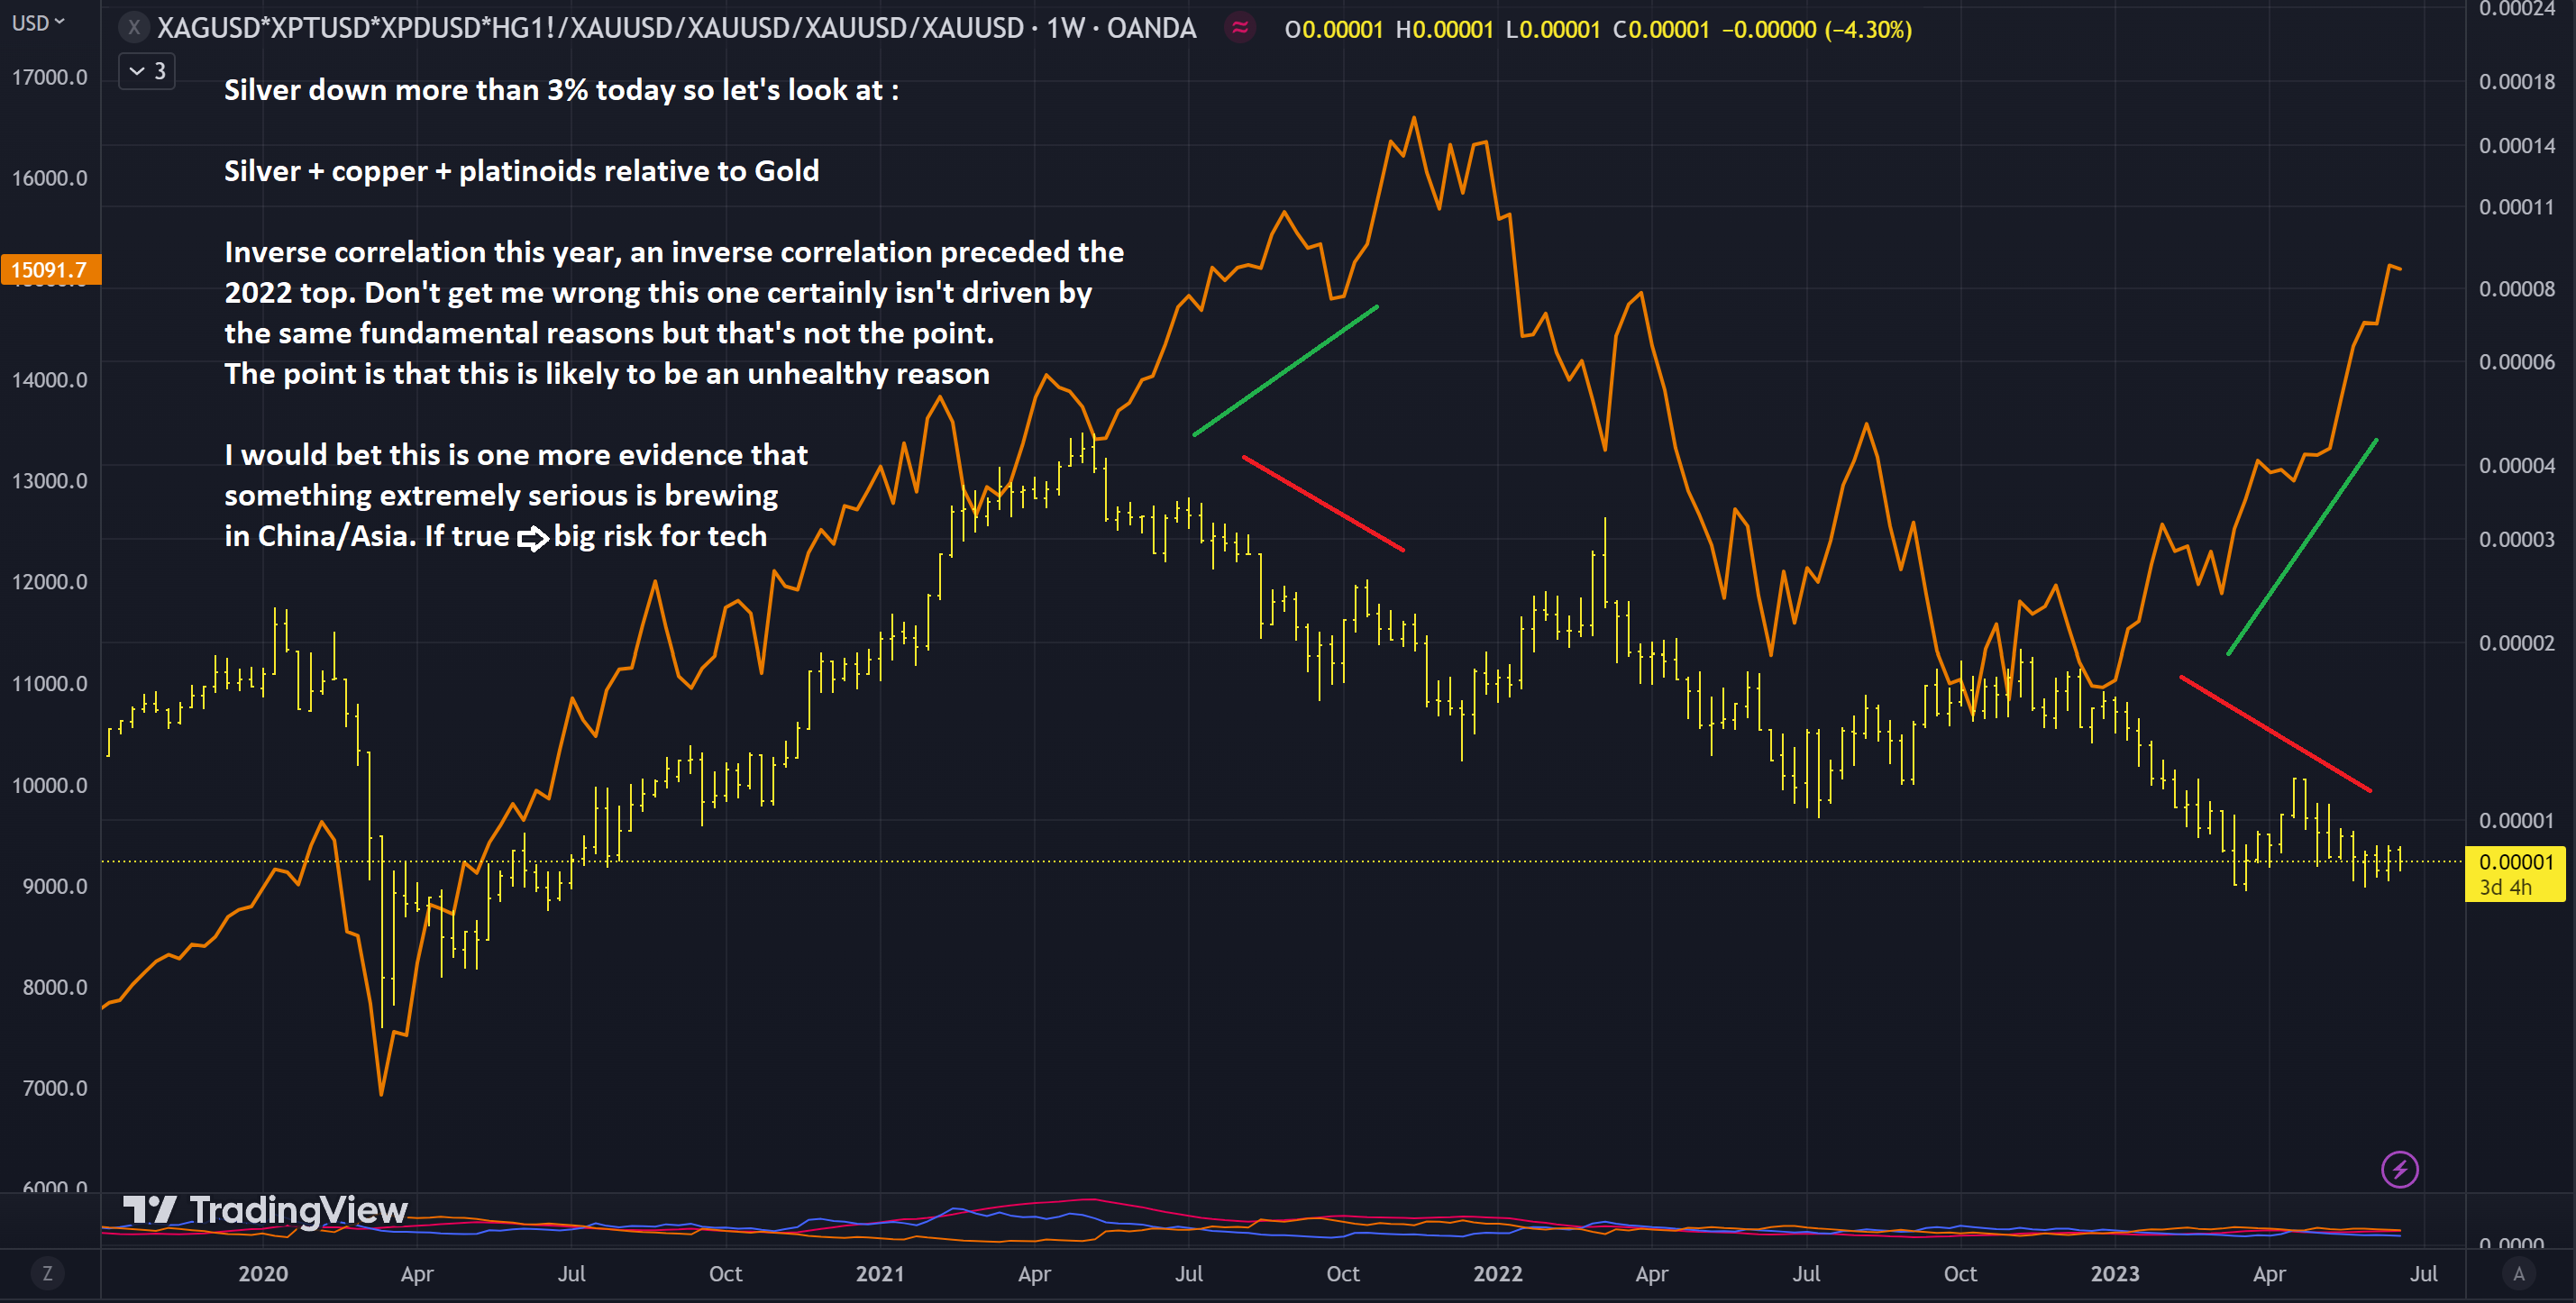Click the 7000.0 left price scale label
The height and width of the screenshot is (1303, 2576).
click(55, 1088)
